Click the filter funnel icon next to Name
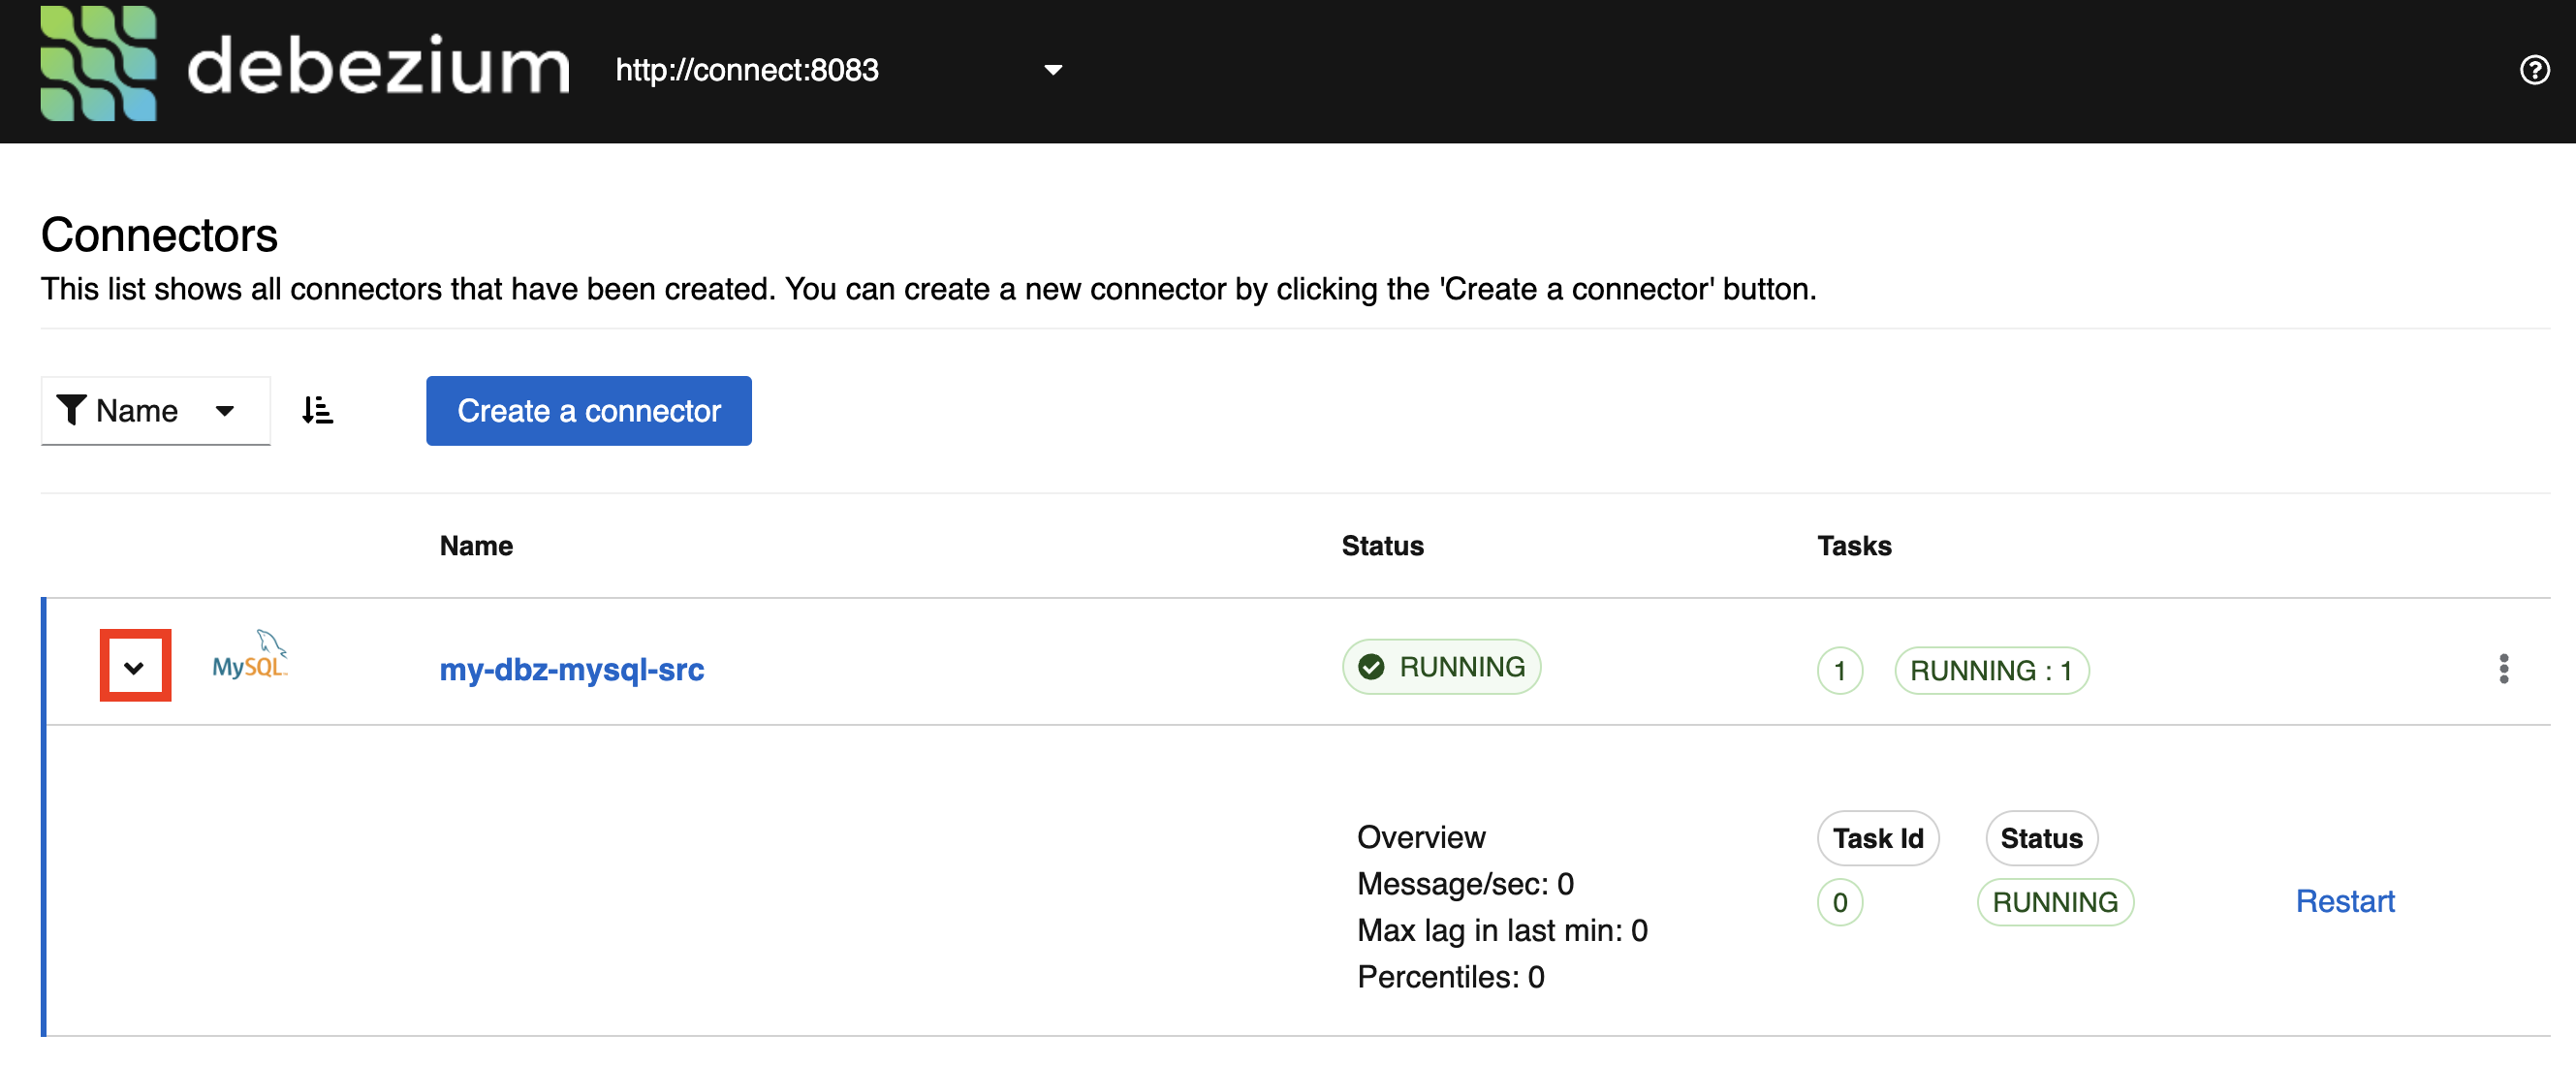 (71, 410)
